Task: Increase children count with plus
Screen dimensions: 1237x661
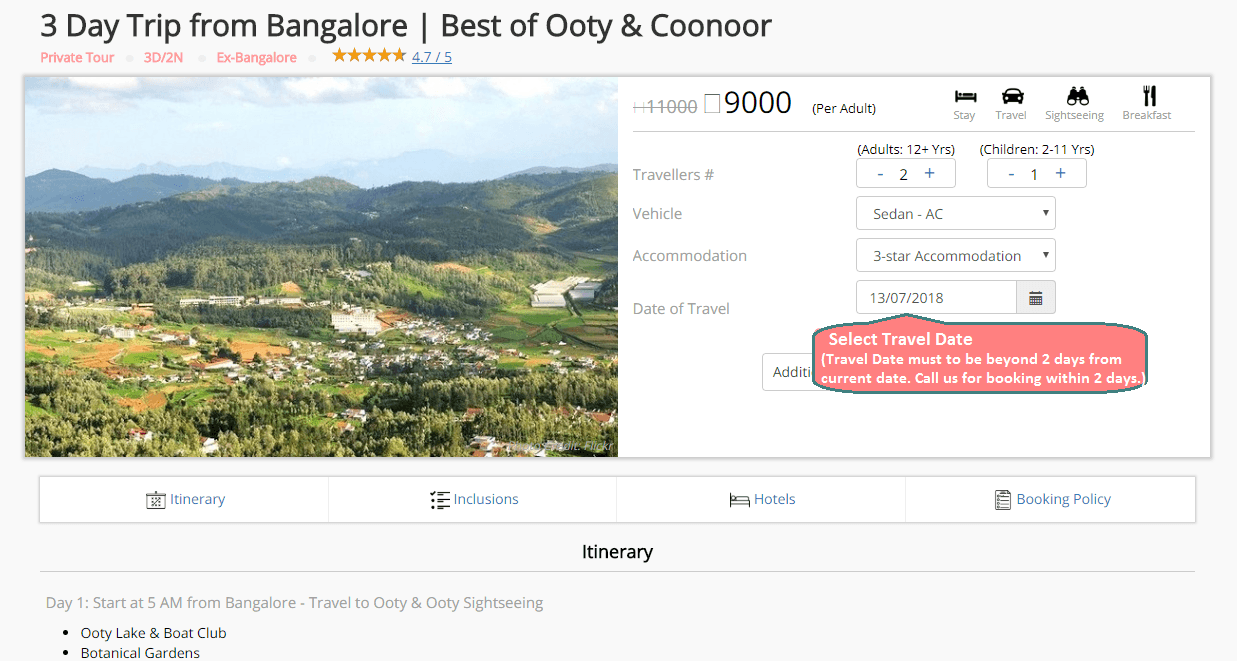Action: [x=1061, y=174]
